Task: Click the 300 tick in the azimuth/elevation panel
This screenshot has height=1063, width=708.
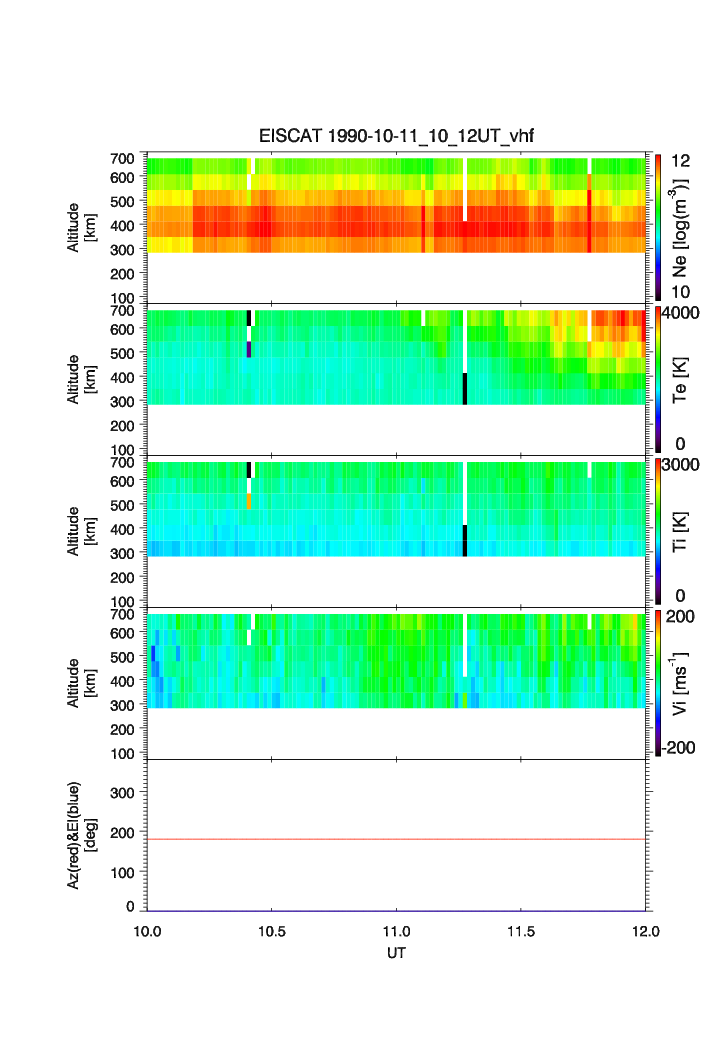Action: (122, 793)
